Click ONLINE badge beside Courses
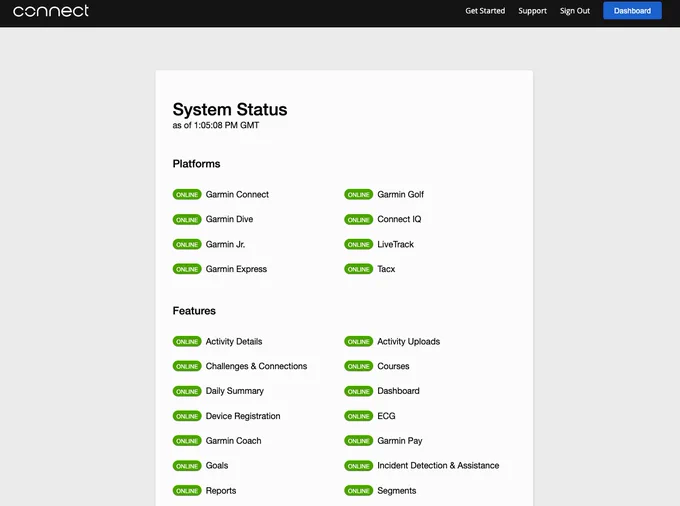 [x=359, y=366]
